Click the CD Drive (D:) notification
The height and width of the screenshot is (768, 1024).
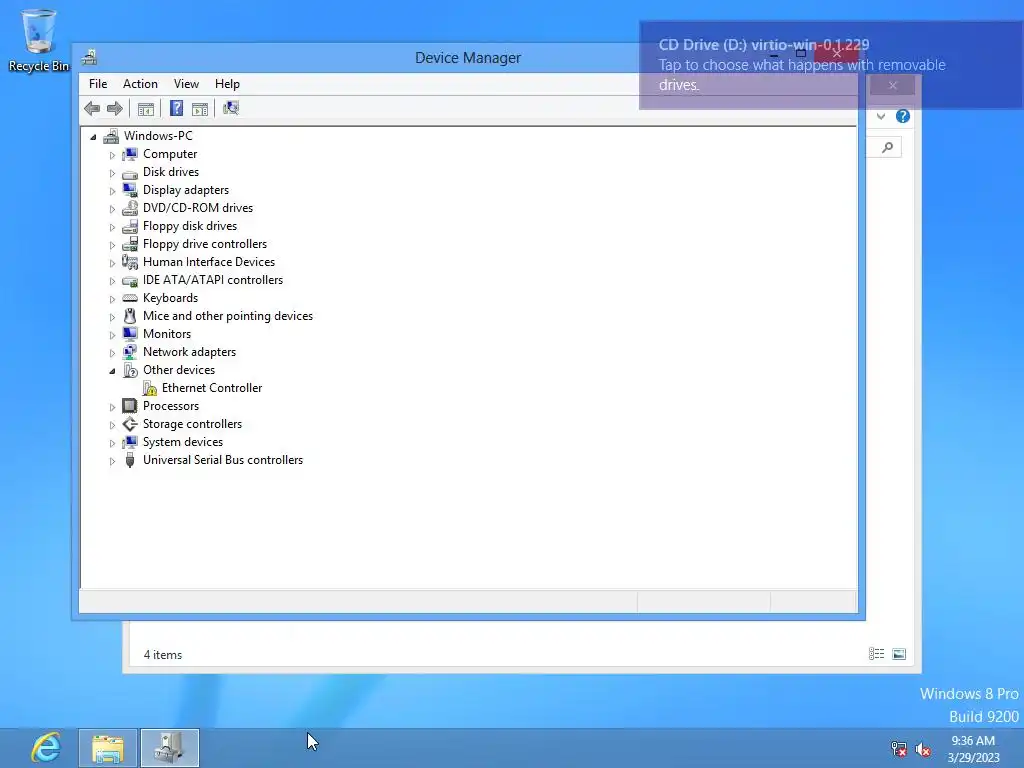(x=831, y=65)
